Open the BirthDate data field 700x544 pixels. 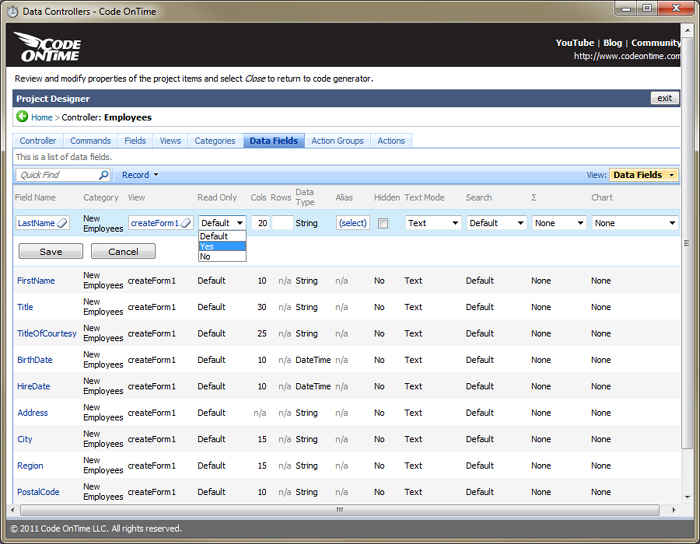point(34,360)
